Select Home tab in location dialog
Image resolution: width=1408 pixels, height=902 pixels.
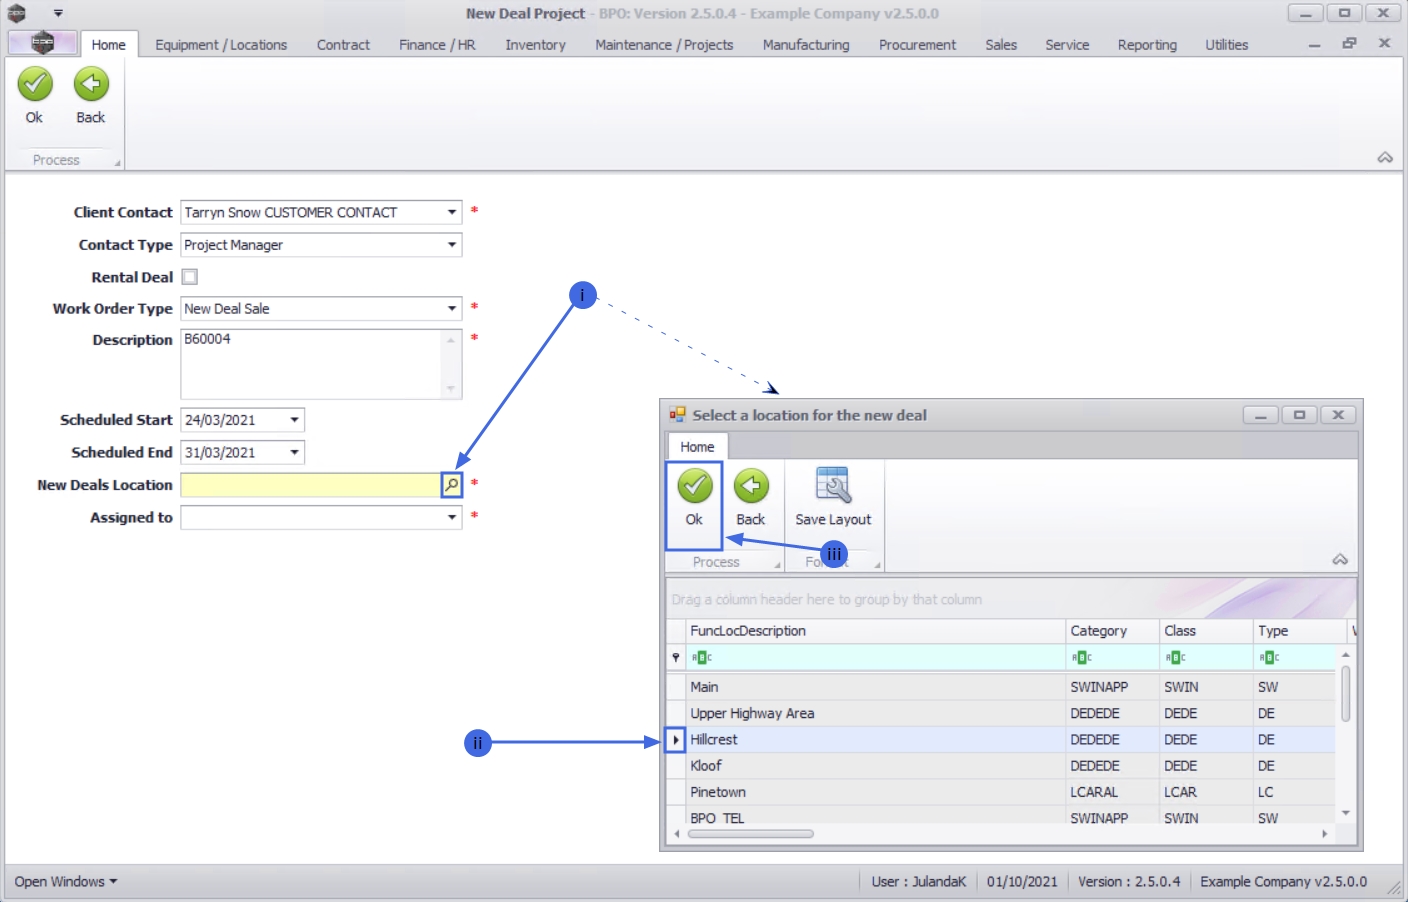697,447
